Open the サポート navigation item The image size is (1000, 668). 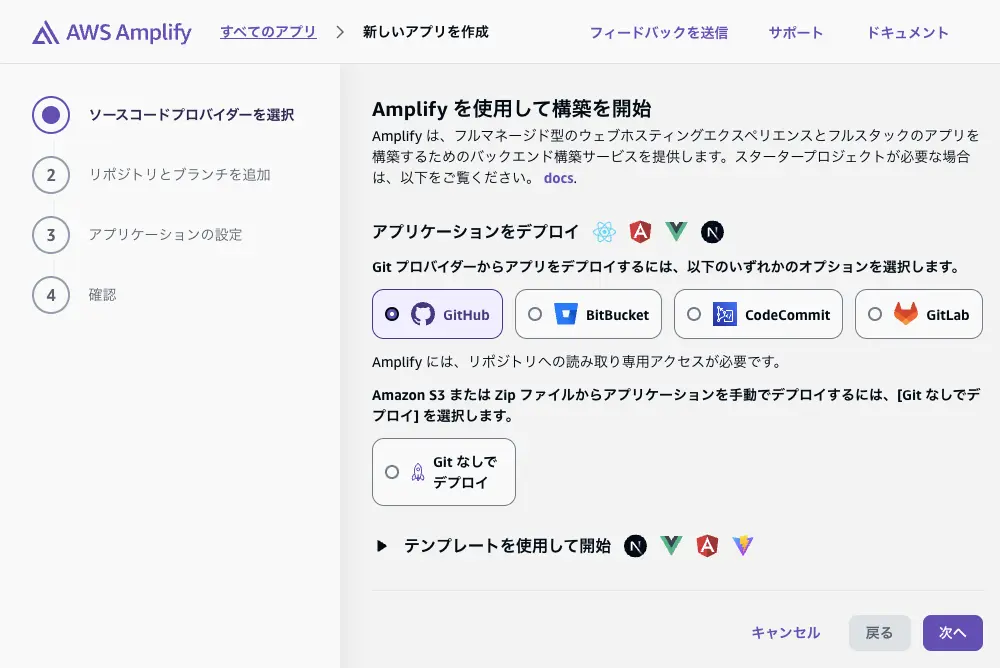tap(795, 31)
